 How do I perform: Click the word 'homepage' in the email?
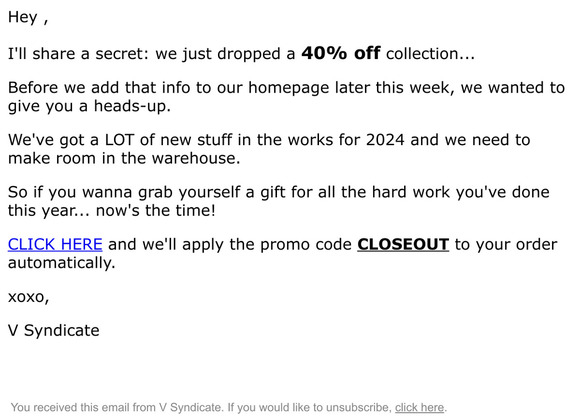click(x=289, y=88)
